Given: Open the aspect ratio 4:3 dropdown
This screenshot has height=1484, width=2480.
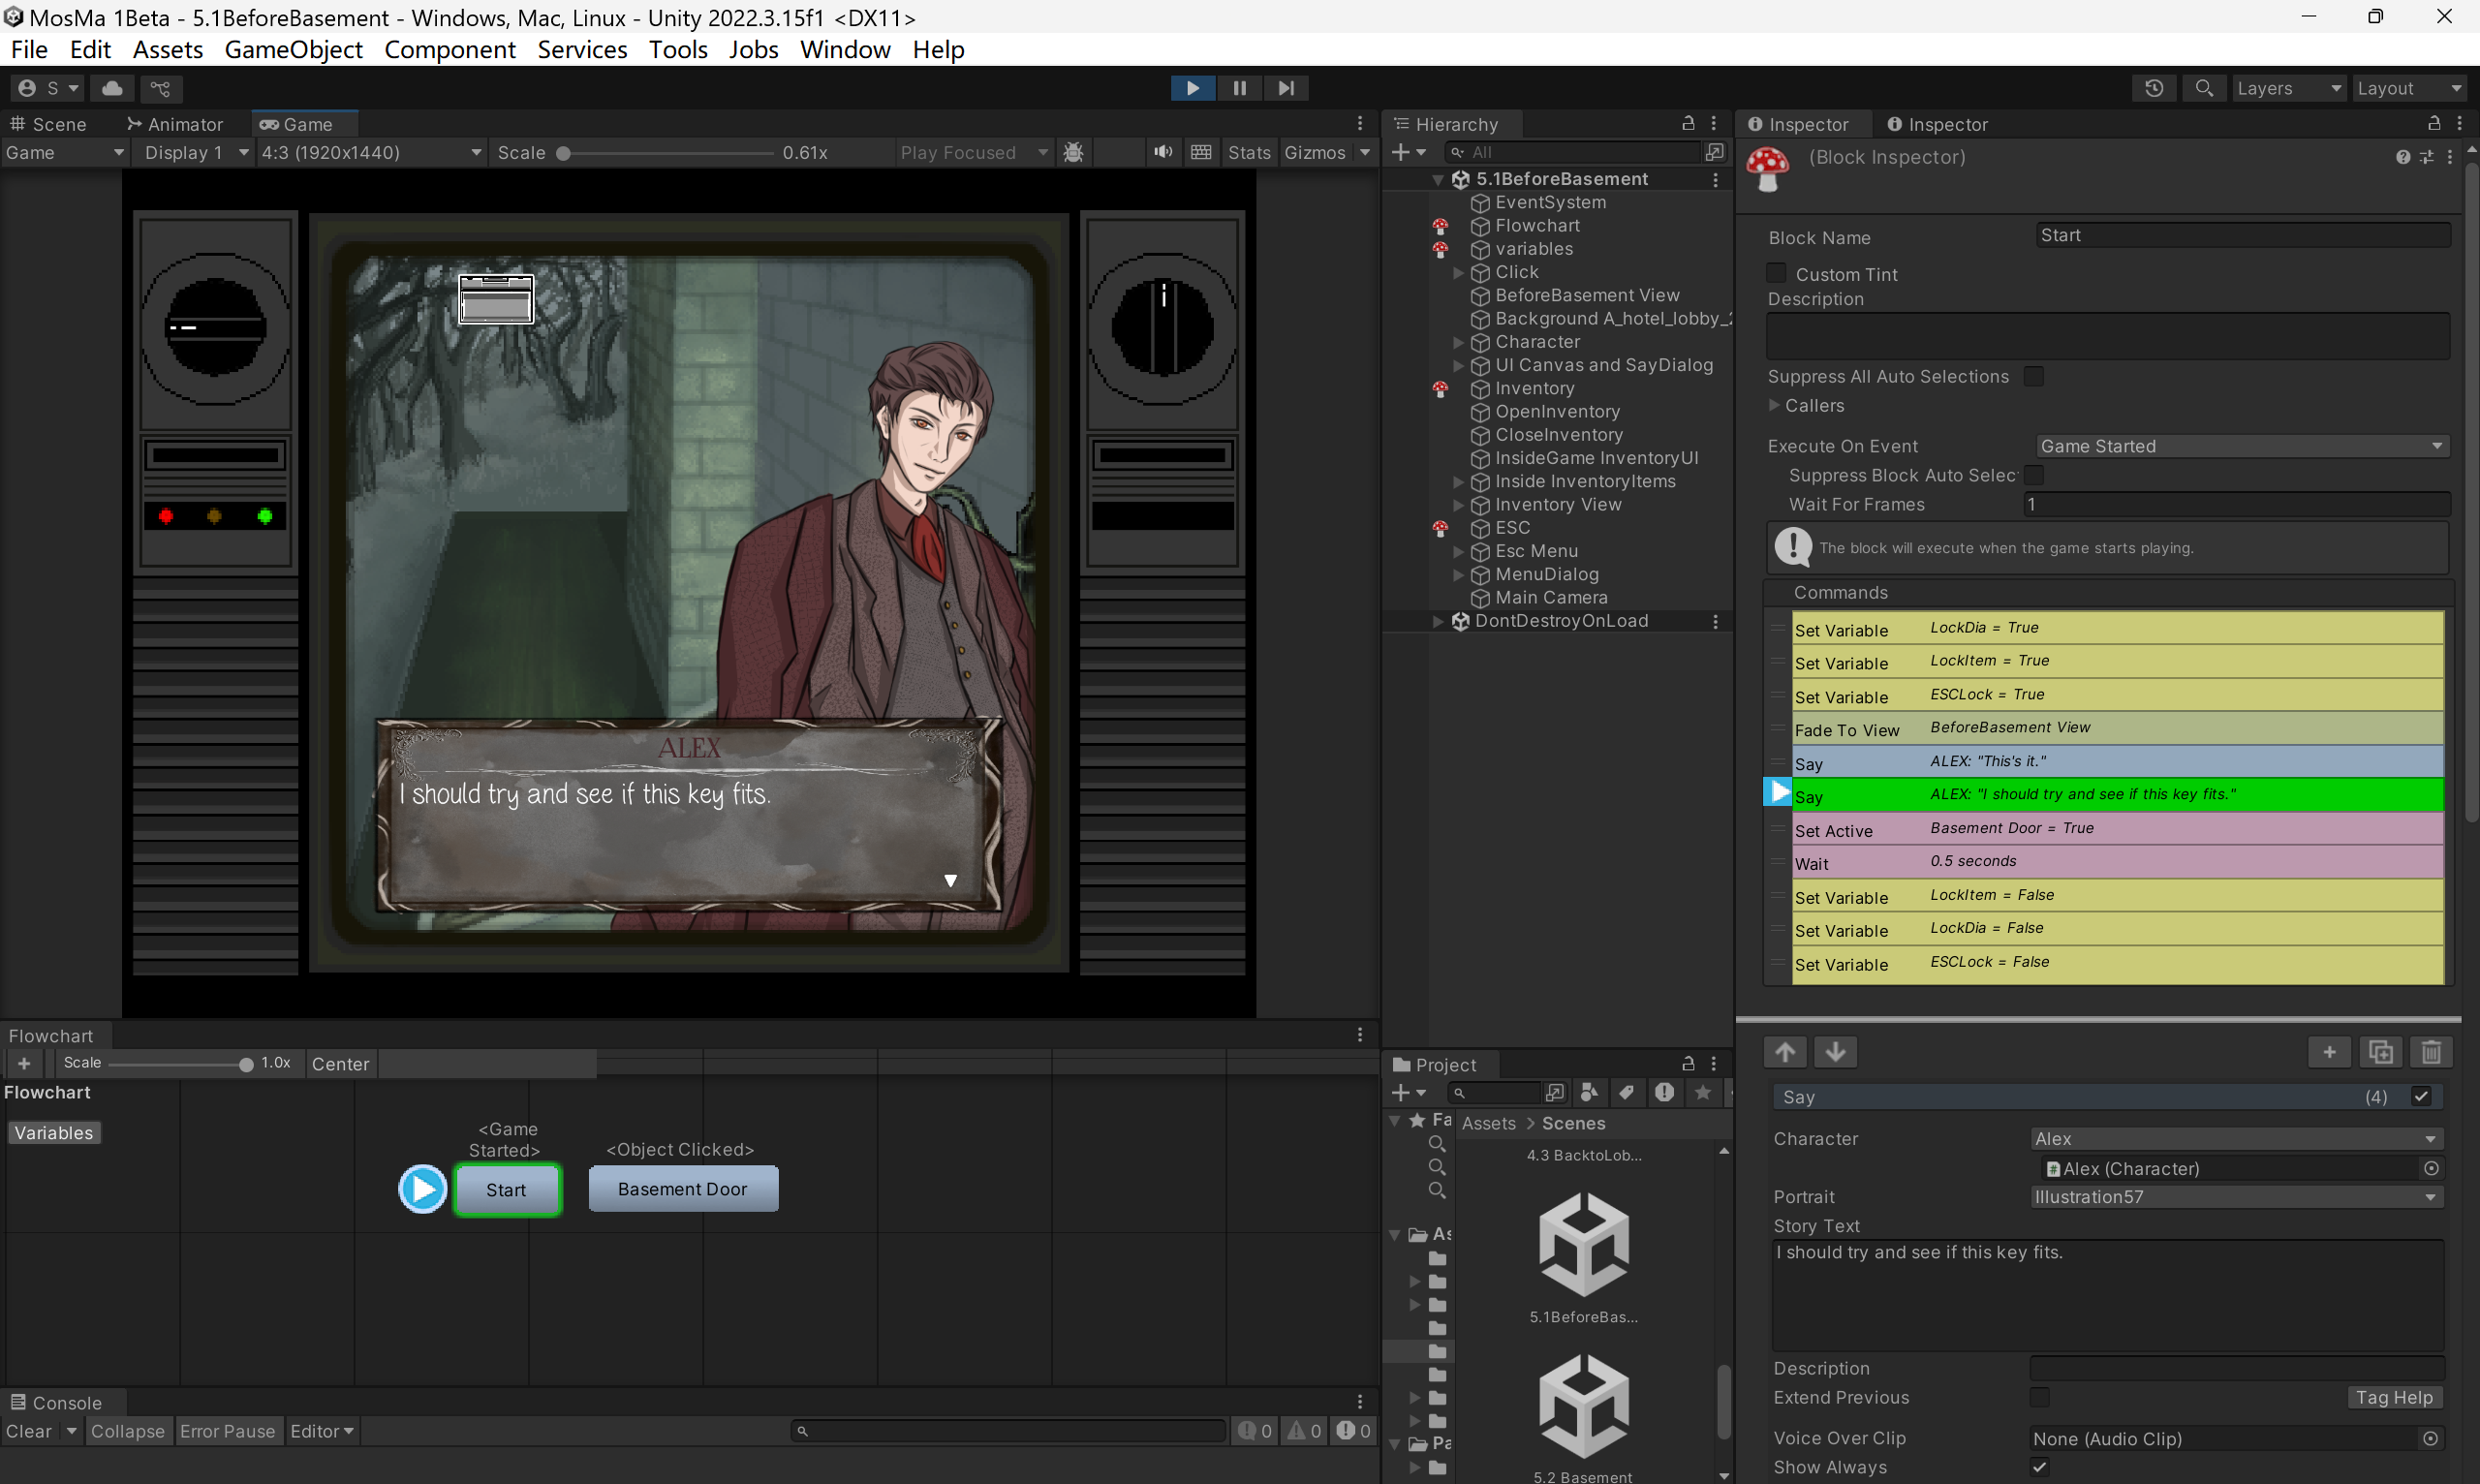Looking at the screenshot, I should (x=371, y=152).
